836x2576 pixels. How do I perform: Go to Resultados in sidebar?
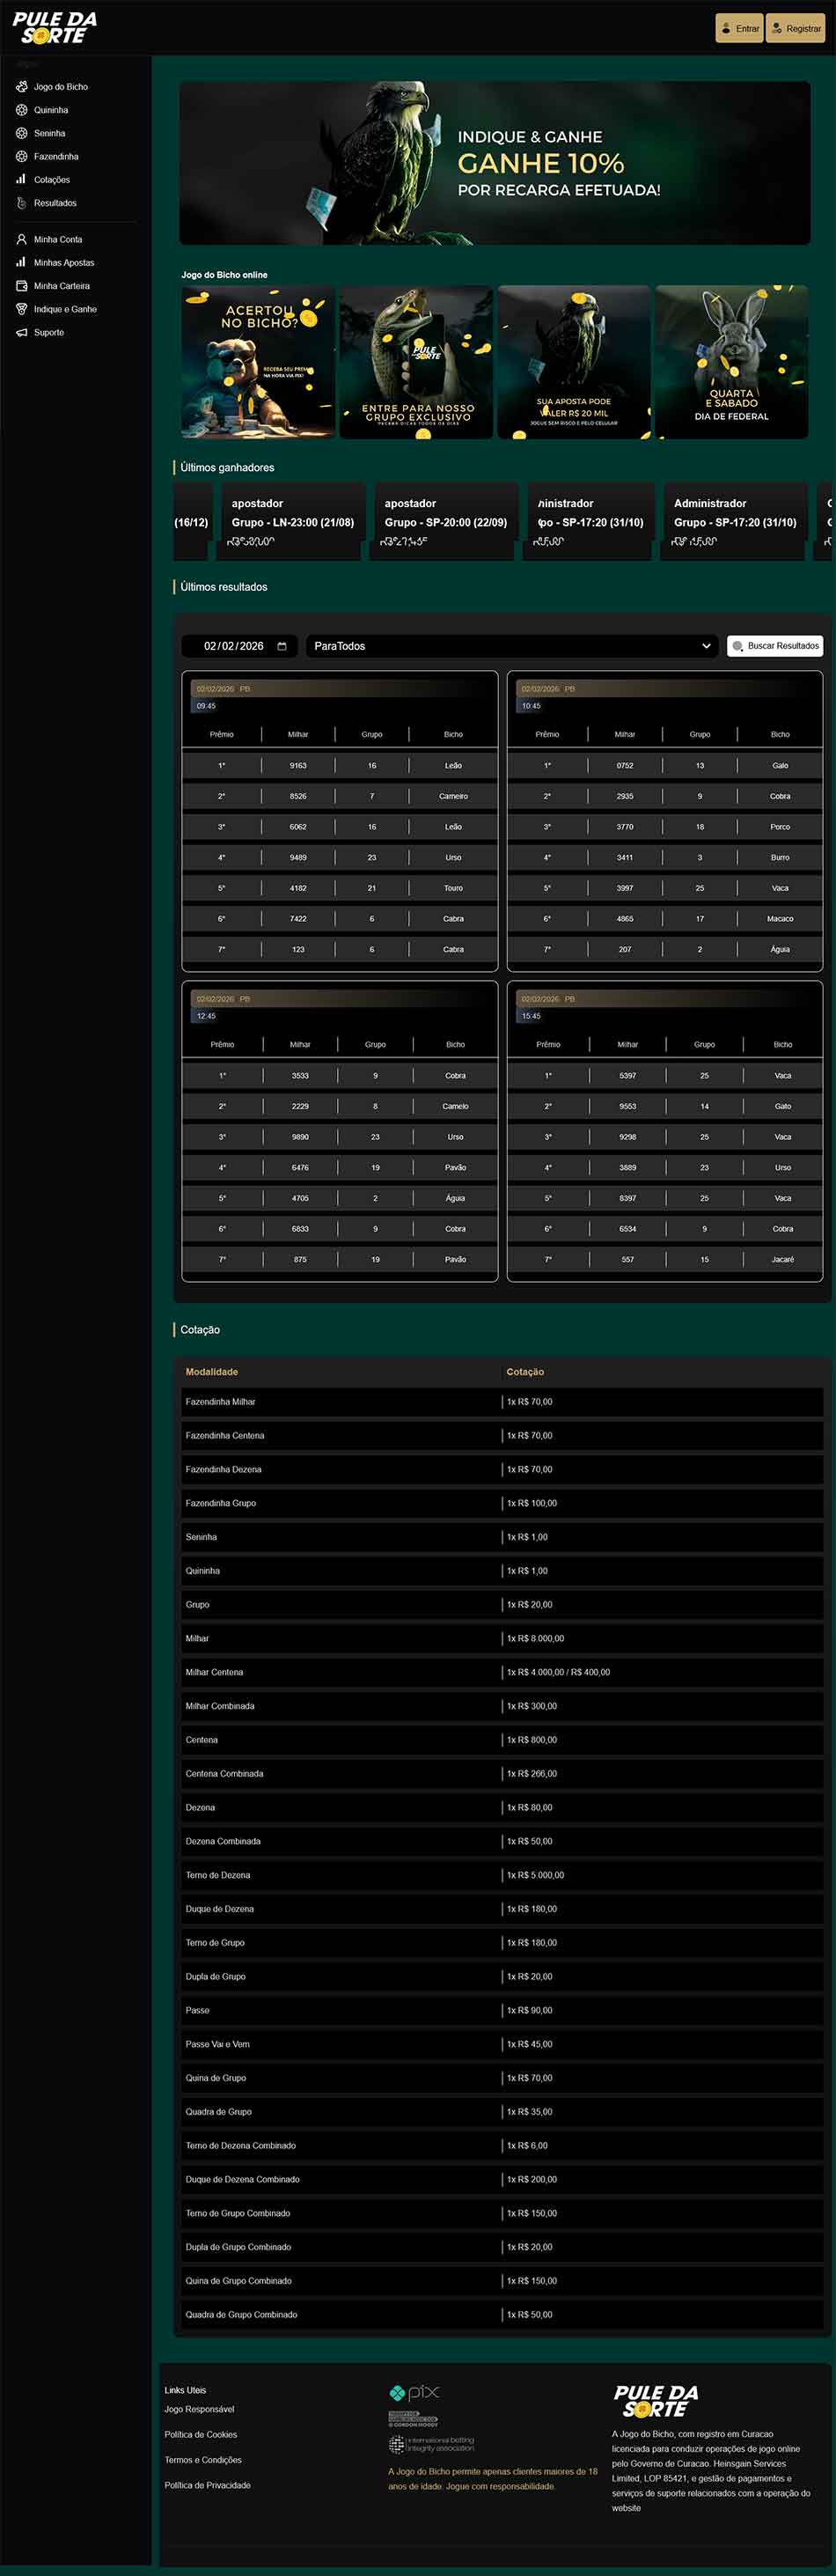55,203
